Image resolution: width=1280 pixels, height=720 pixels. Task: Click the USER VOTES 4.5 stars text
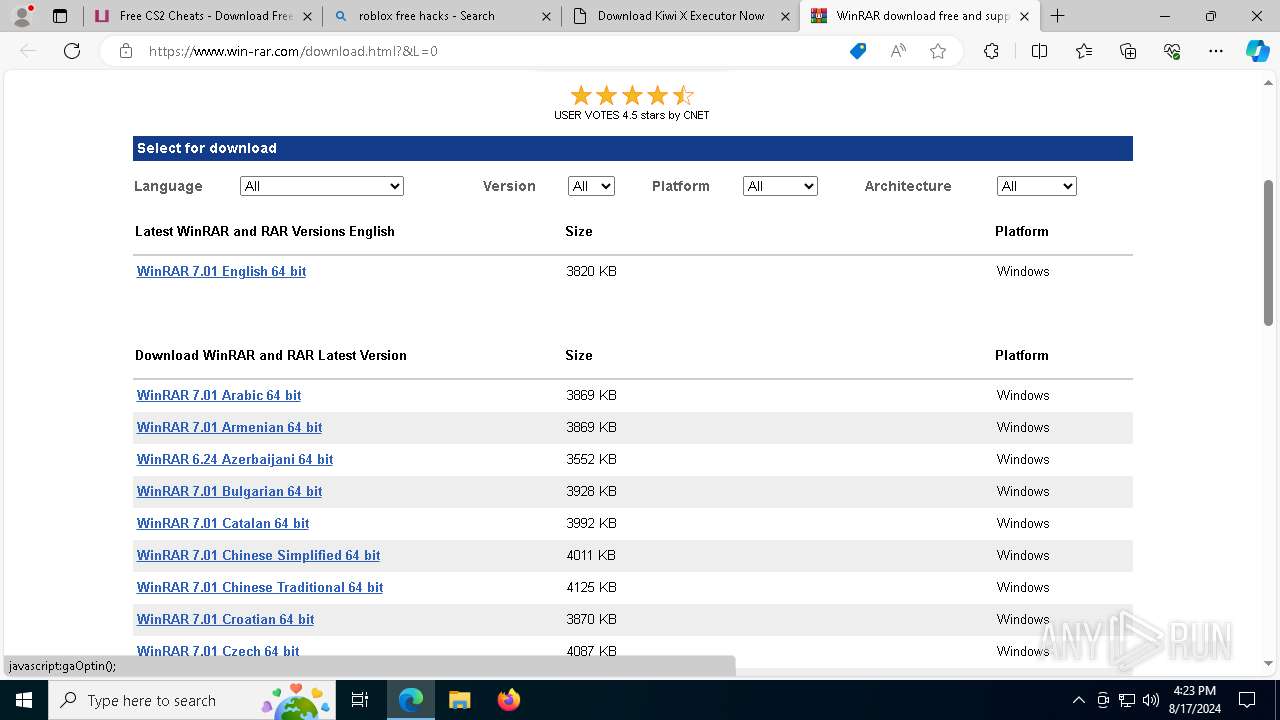[x=632, y=115]
